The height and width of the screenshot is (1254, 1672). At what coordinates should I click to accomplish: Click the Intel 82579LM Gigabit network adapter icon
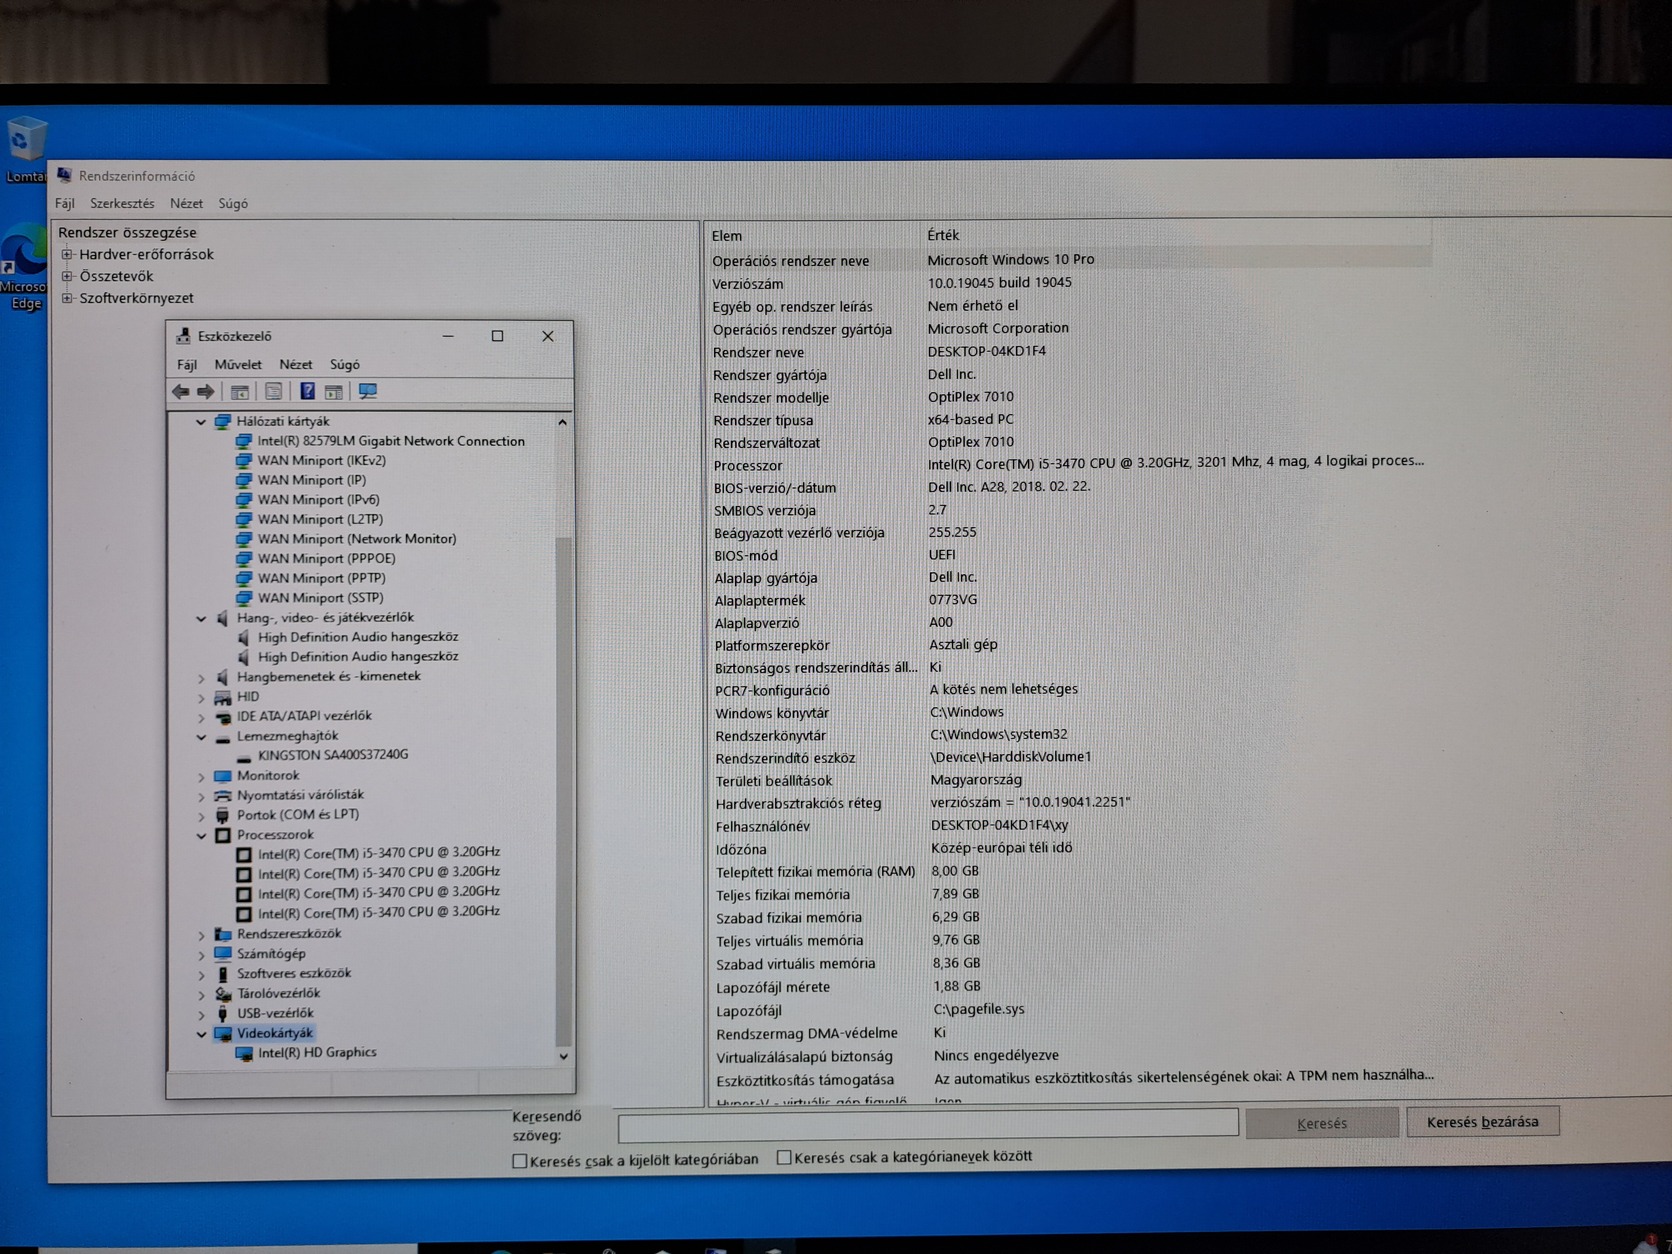tap(243, 441)
